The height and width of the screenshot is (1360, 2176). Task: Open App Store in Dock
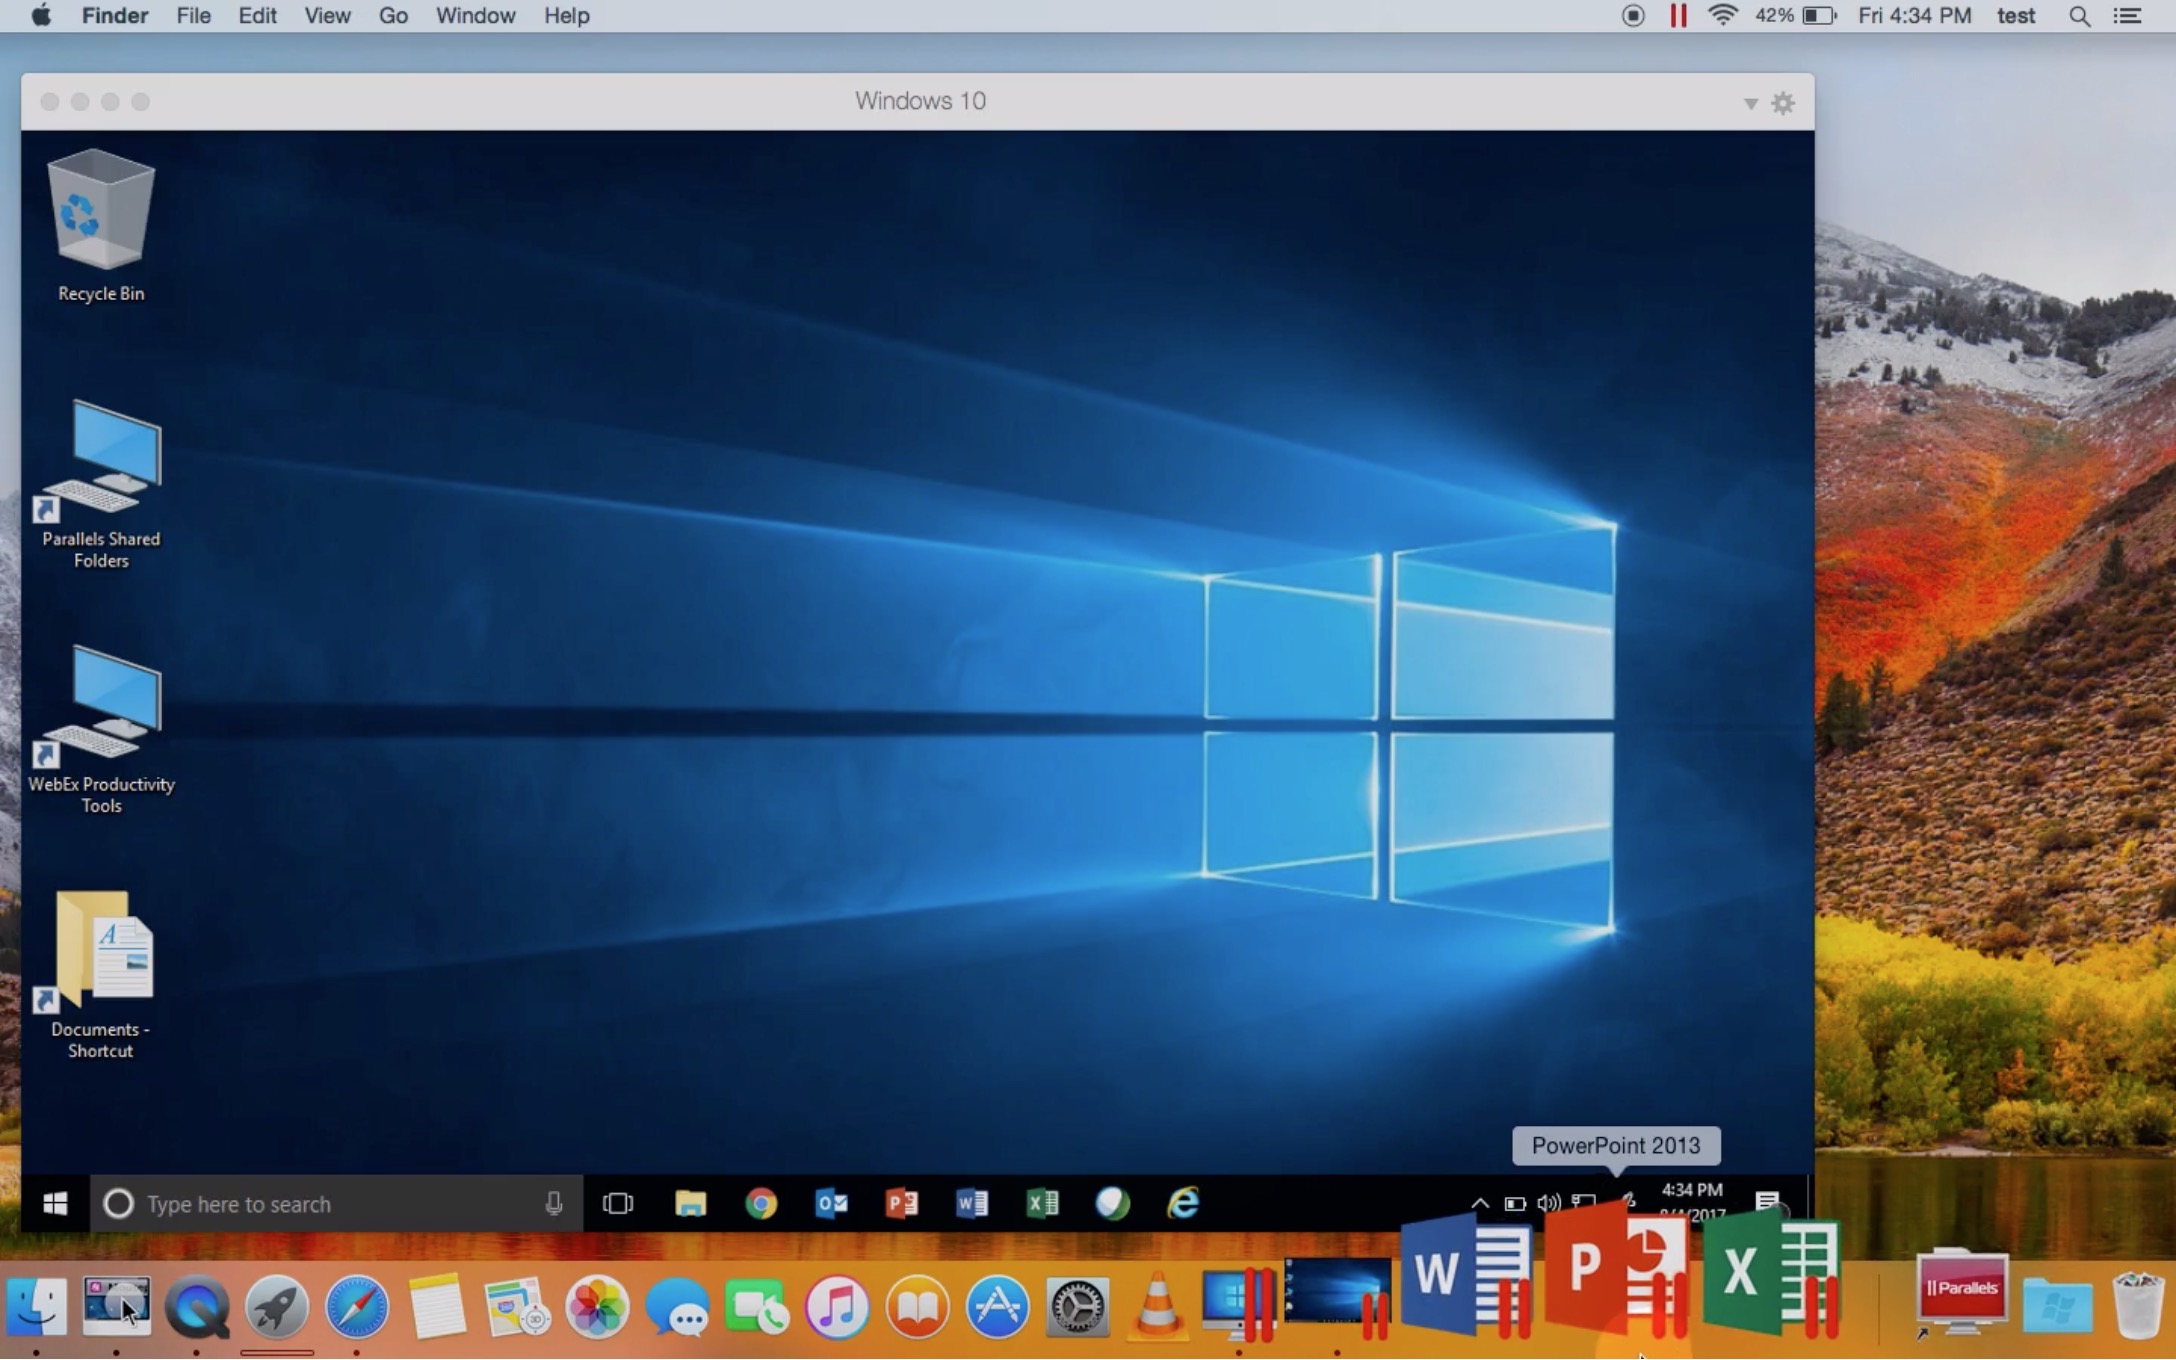click(x=997, y=1306)
